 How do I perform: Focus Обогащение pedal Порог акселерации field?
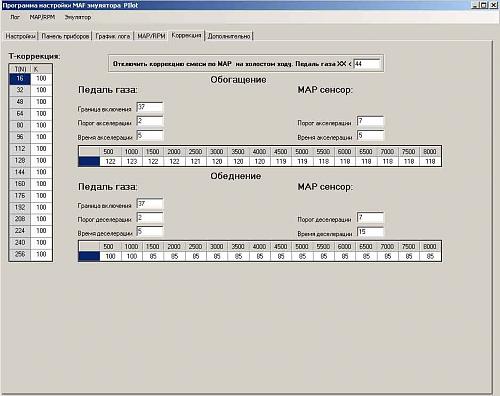coord(150,121)
